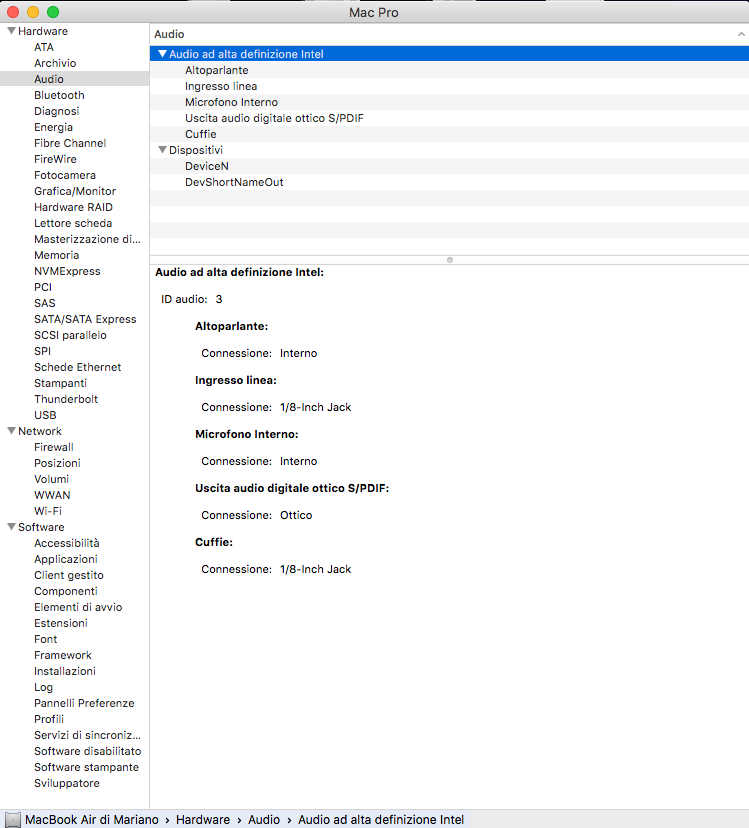The image size is (749, 828).
Task: Select the Microfono Interno row
Action: pos(231,102)
